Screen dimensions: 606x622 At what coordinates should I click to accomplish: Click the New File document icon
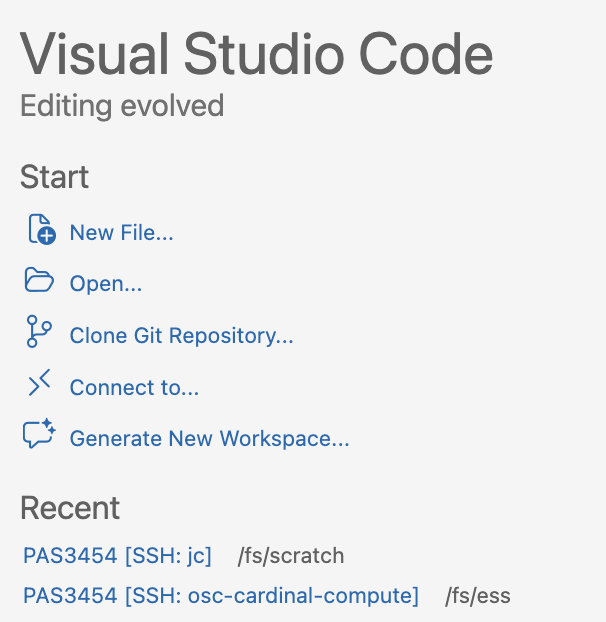42,229
